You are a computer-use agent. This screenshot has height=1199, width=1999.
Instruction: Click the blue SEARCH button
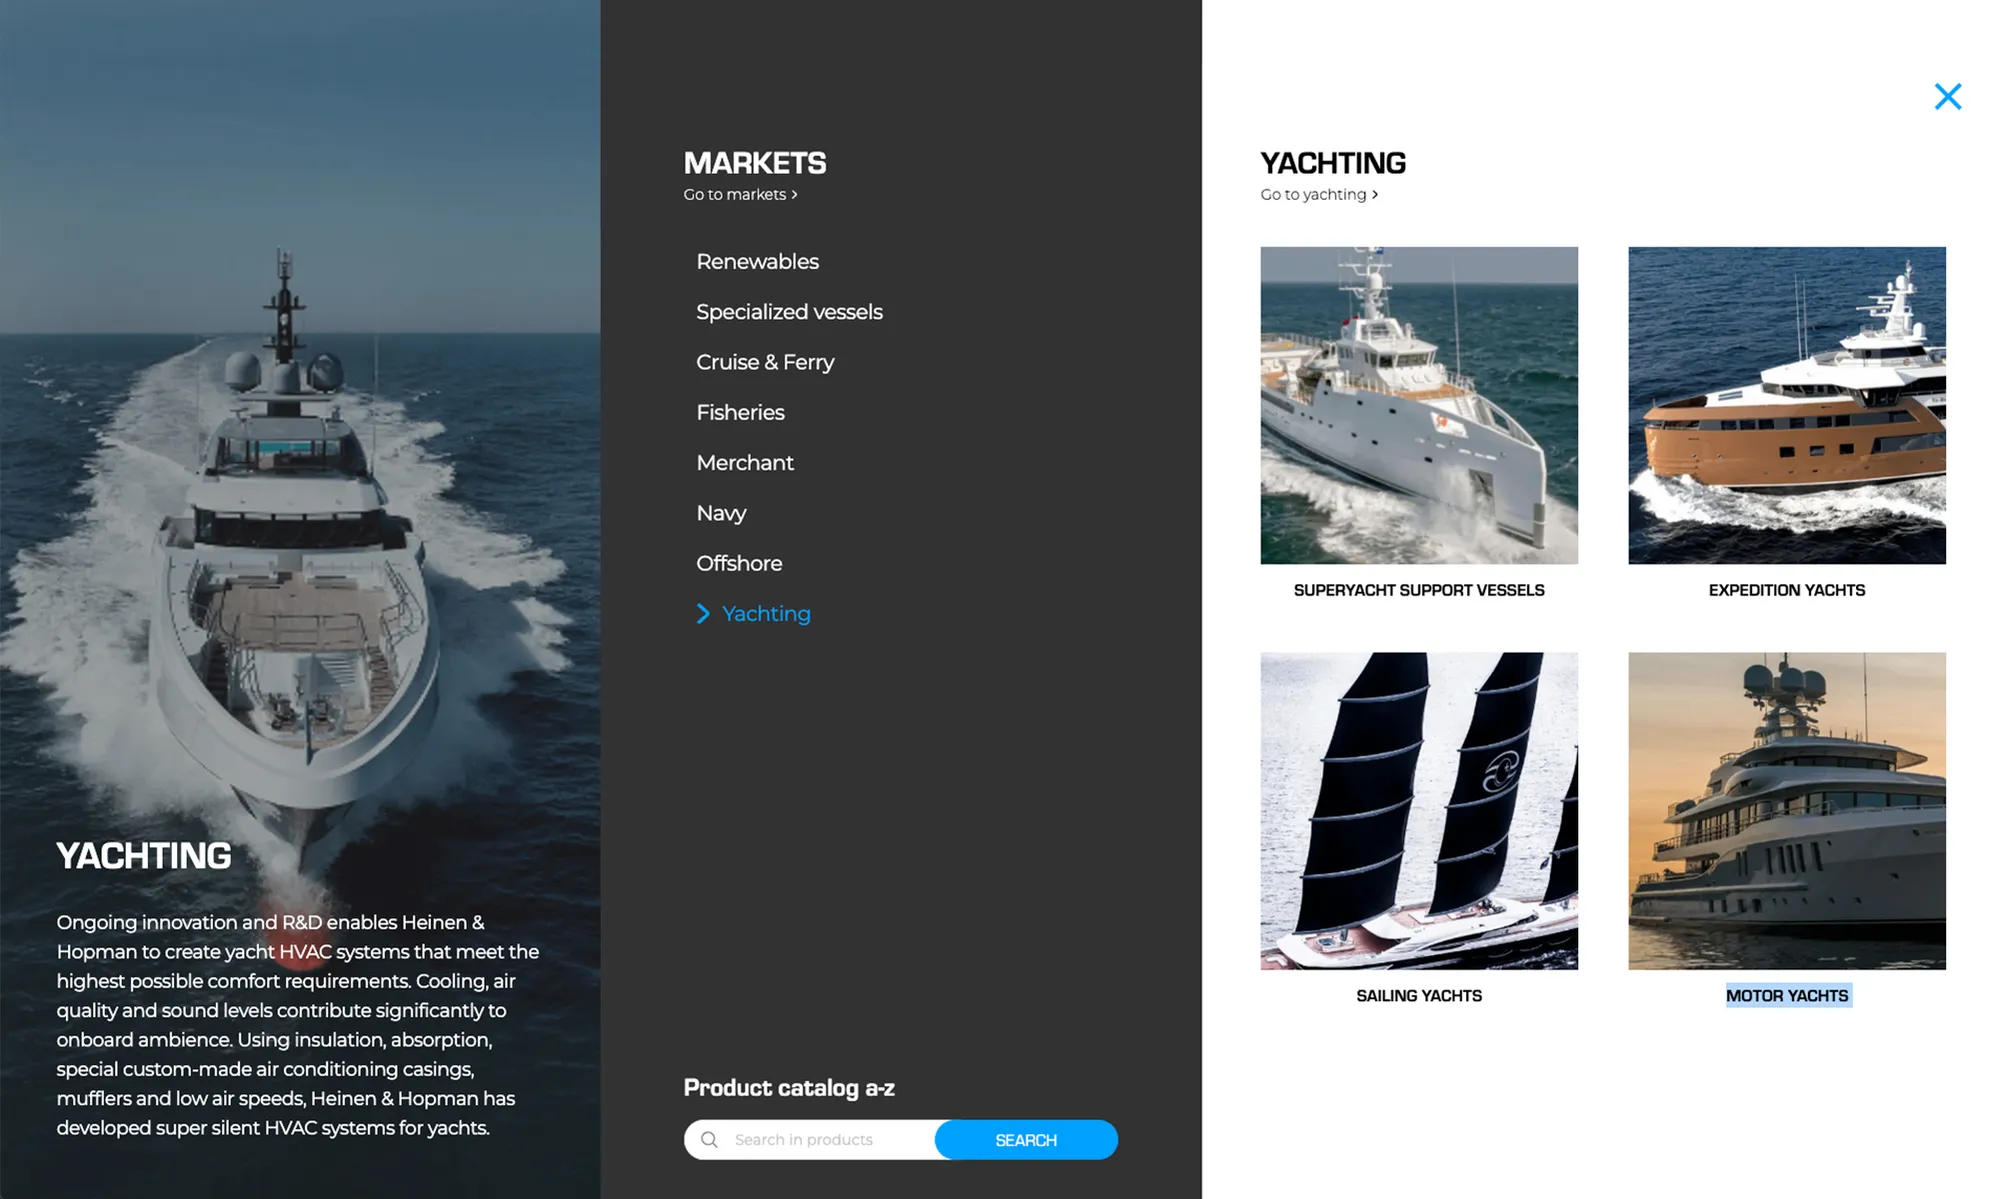(1026, 1140)
